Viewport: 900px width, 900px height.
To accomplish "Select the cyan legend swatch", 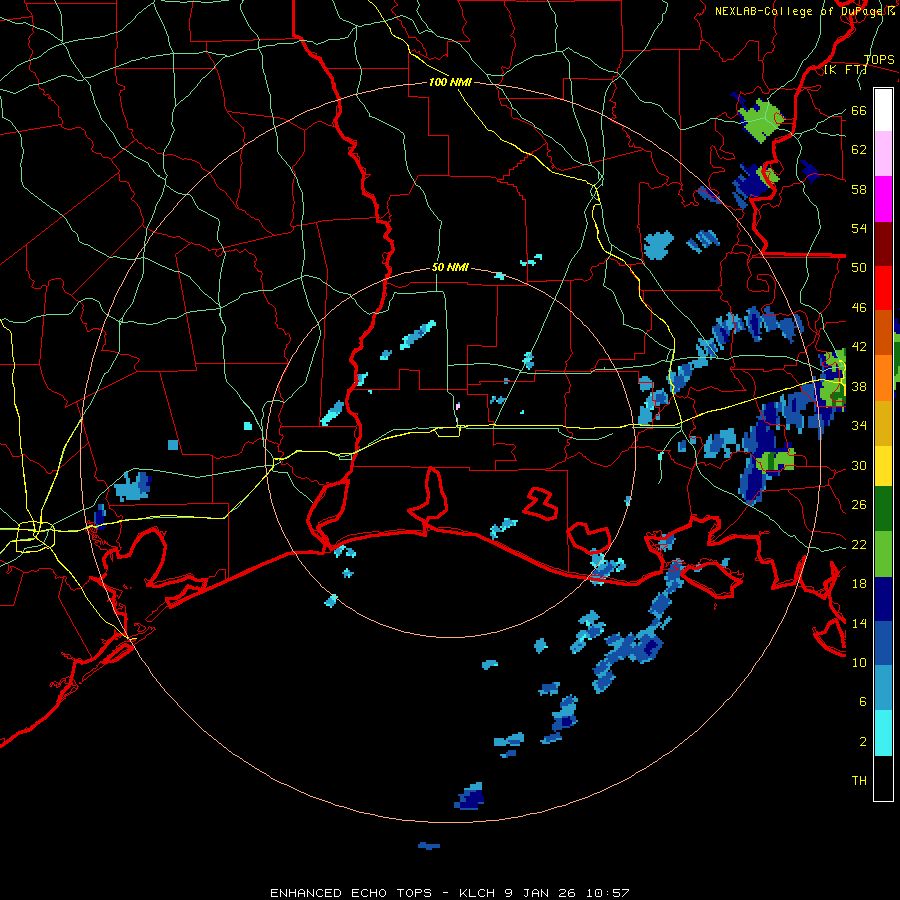I will point(883,733).
